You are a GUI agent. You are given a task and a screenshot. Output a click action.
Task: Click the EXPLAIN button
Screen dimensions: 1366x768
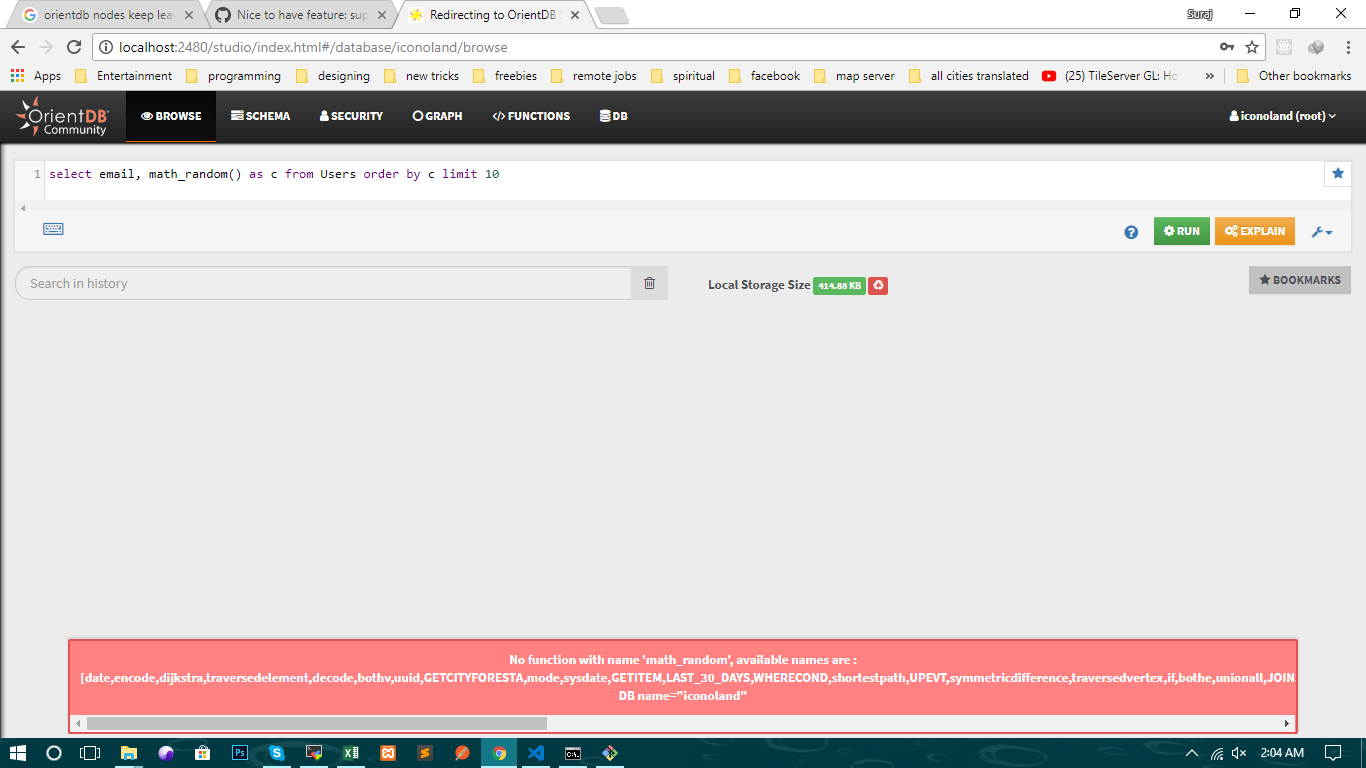1254,231
